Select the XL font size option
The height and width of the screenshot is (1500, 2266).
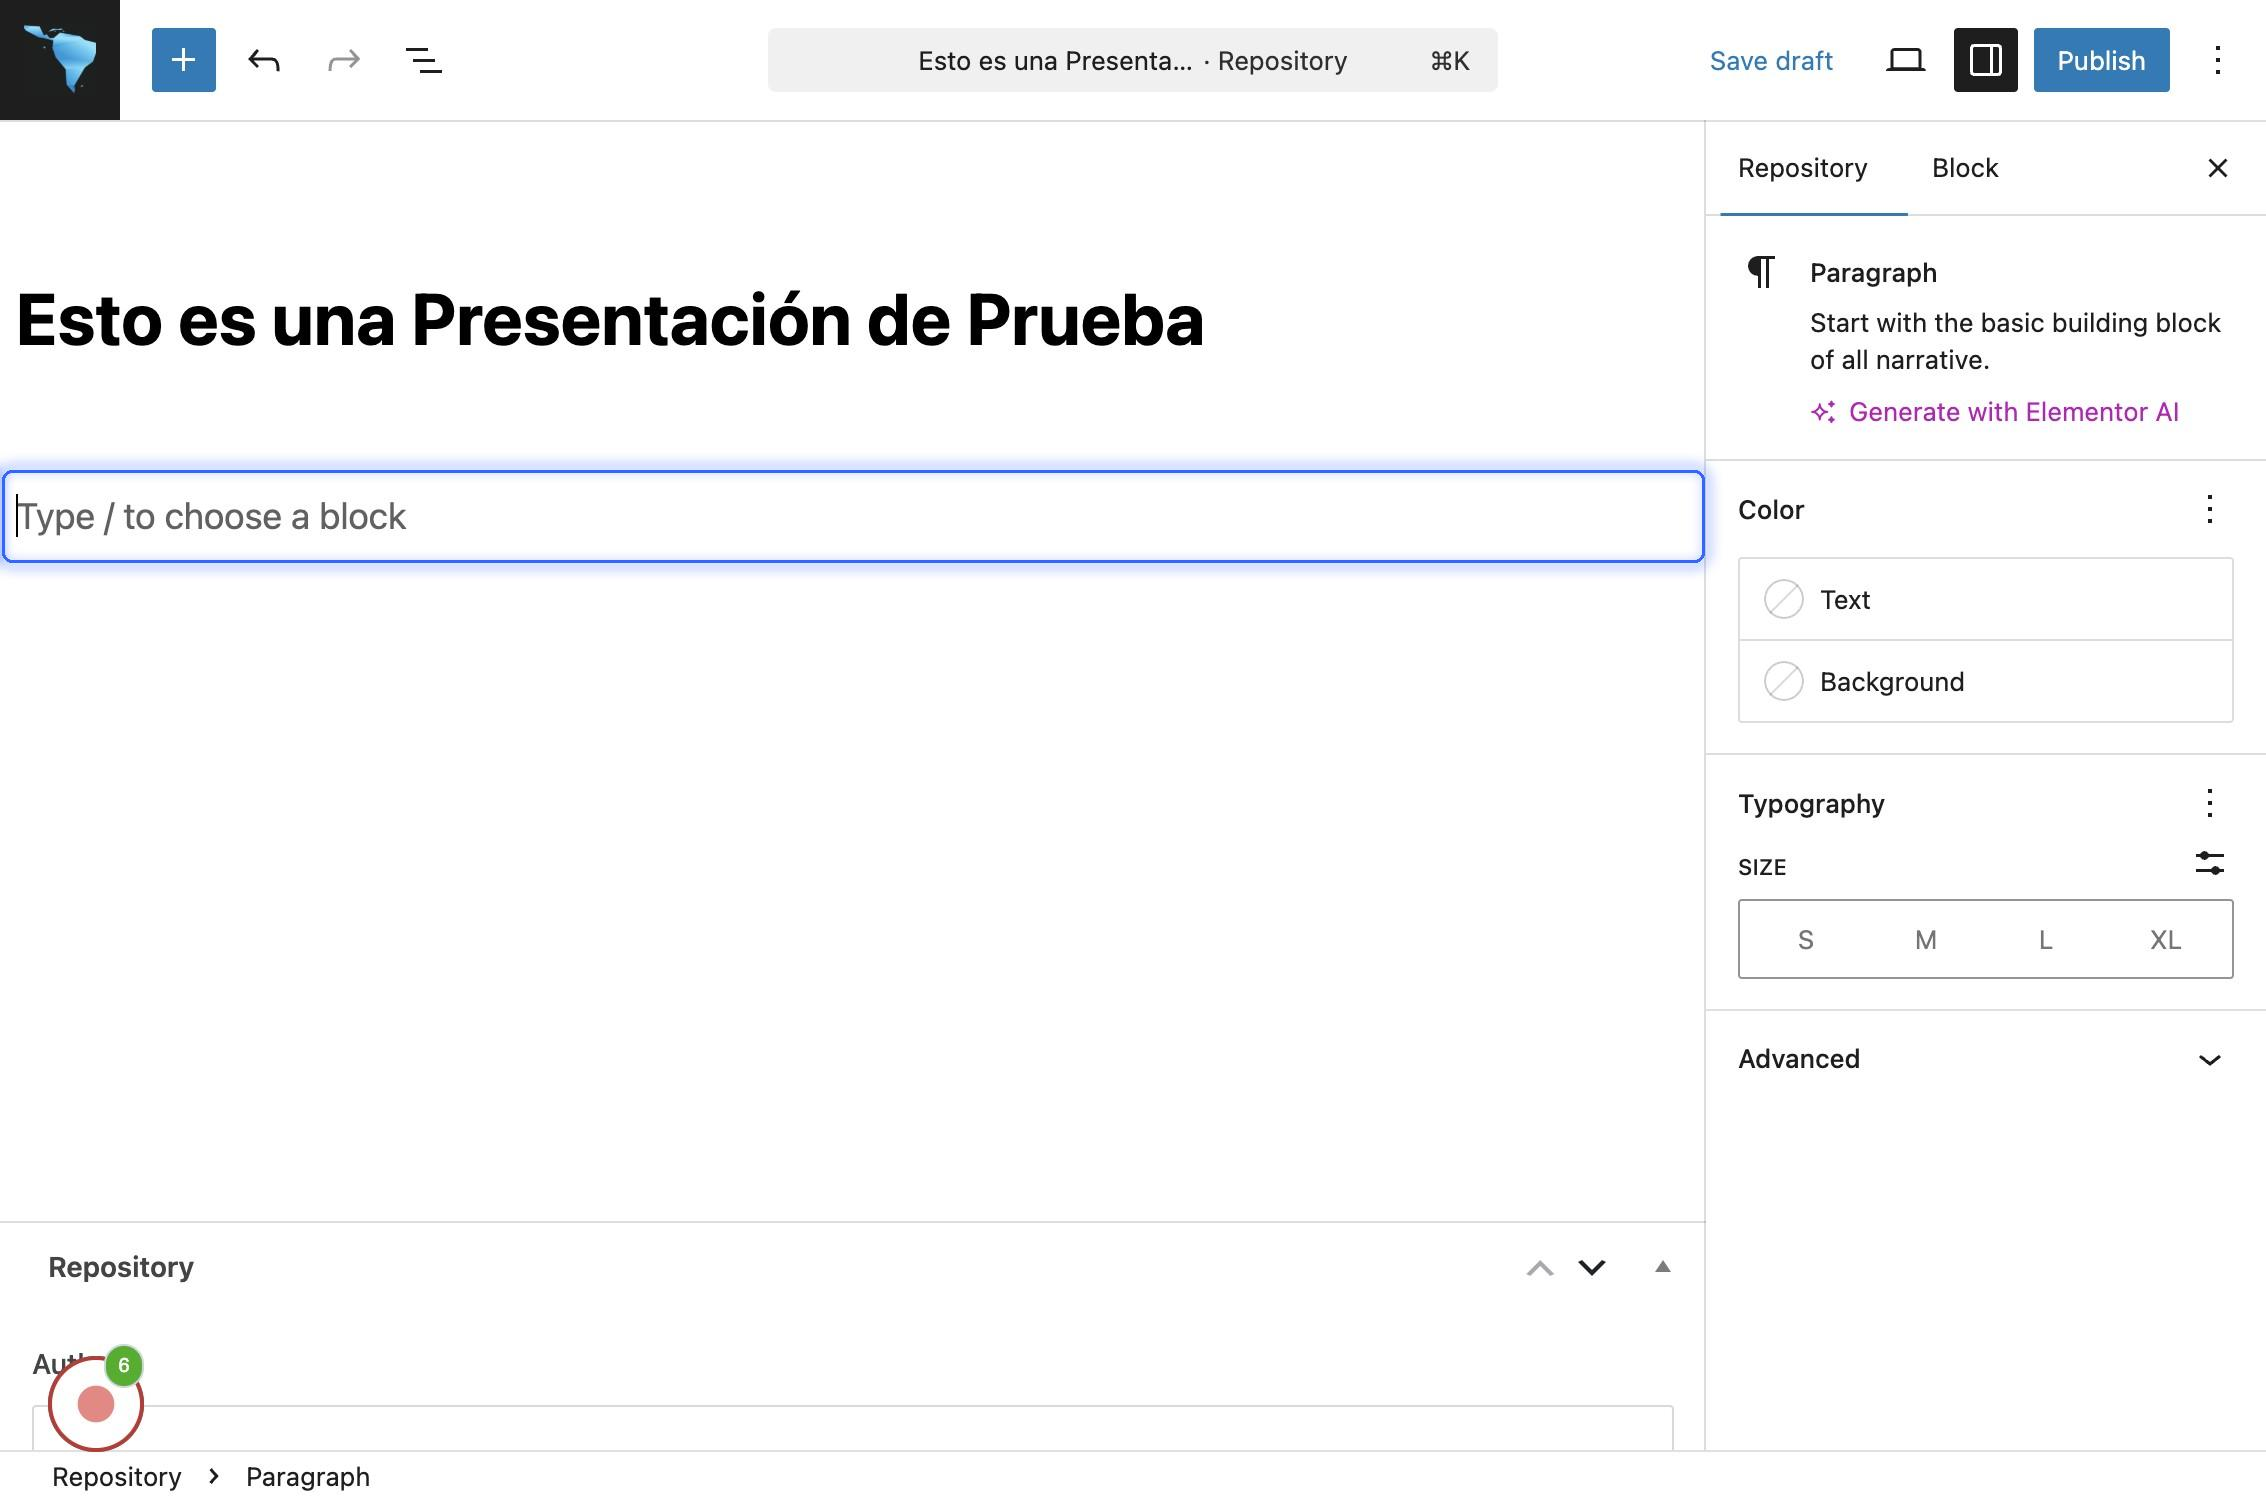[2165, 940]
